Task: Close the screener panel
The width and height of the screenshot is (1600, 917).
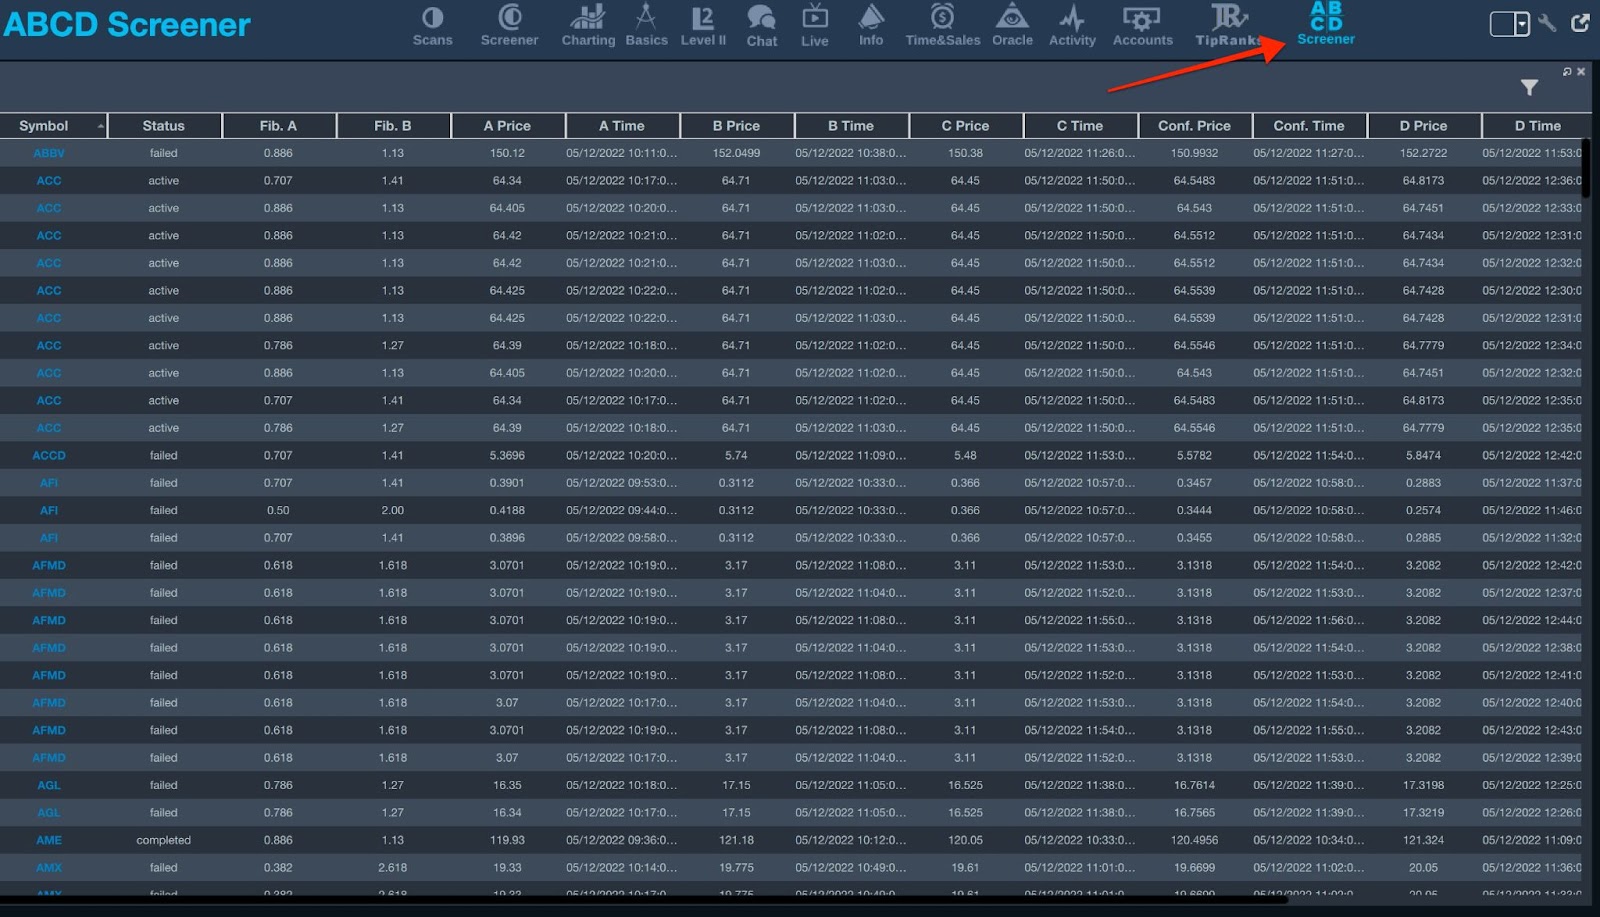Action: [1581, 71]
